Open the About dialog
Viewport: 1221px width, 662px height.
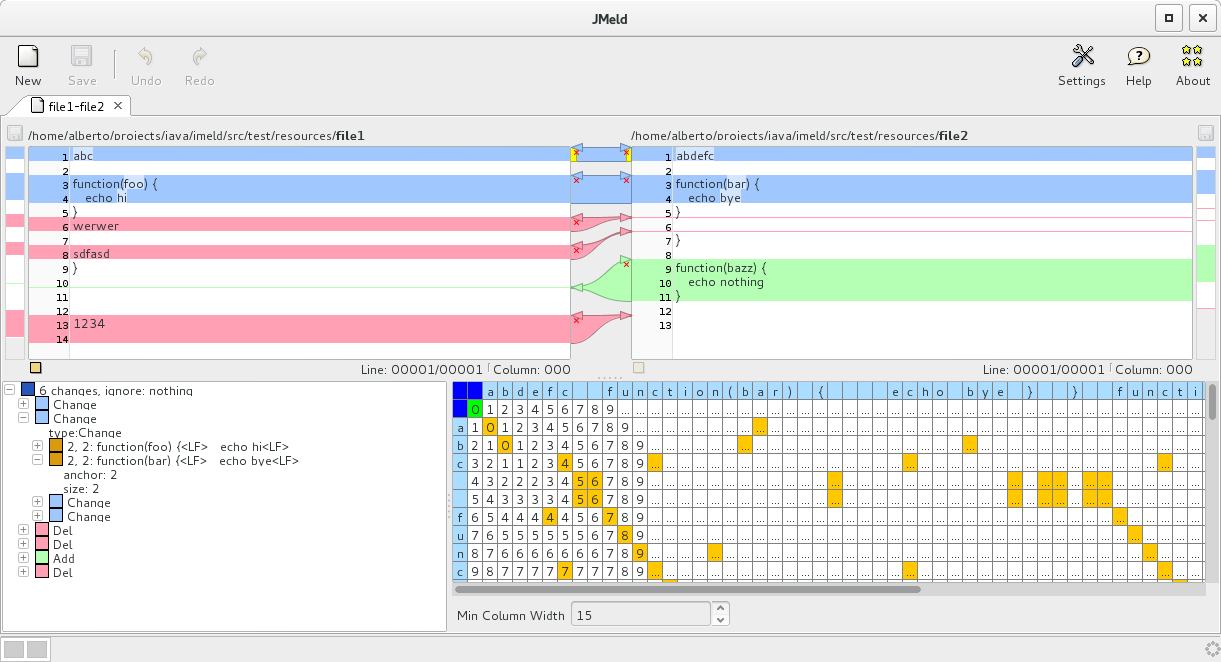click(x=1192, y=66)
